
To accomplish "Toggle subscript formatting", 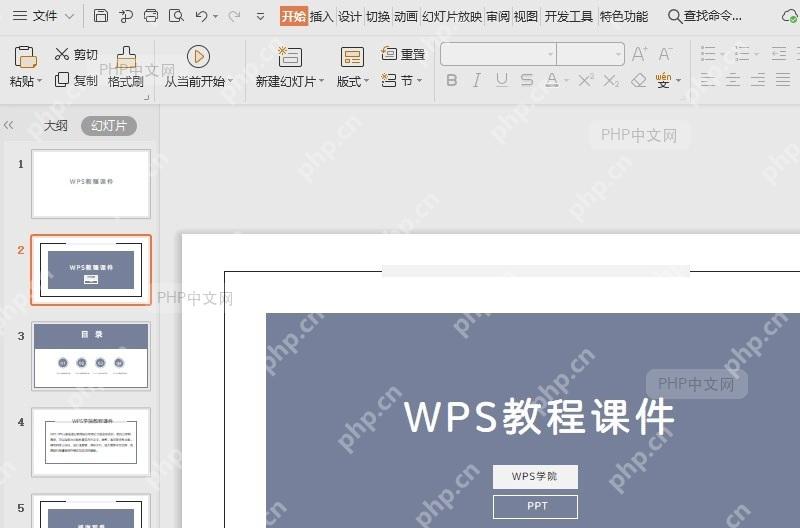I will point(611,80).
